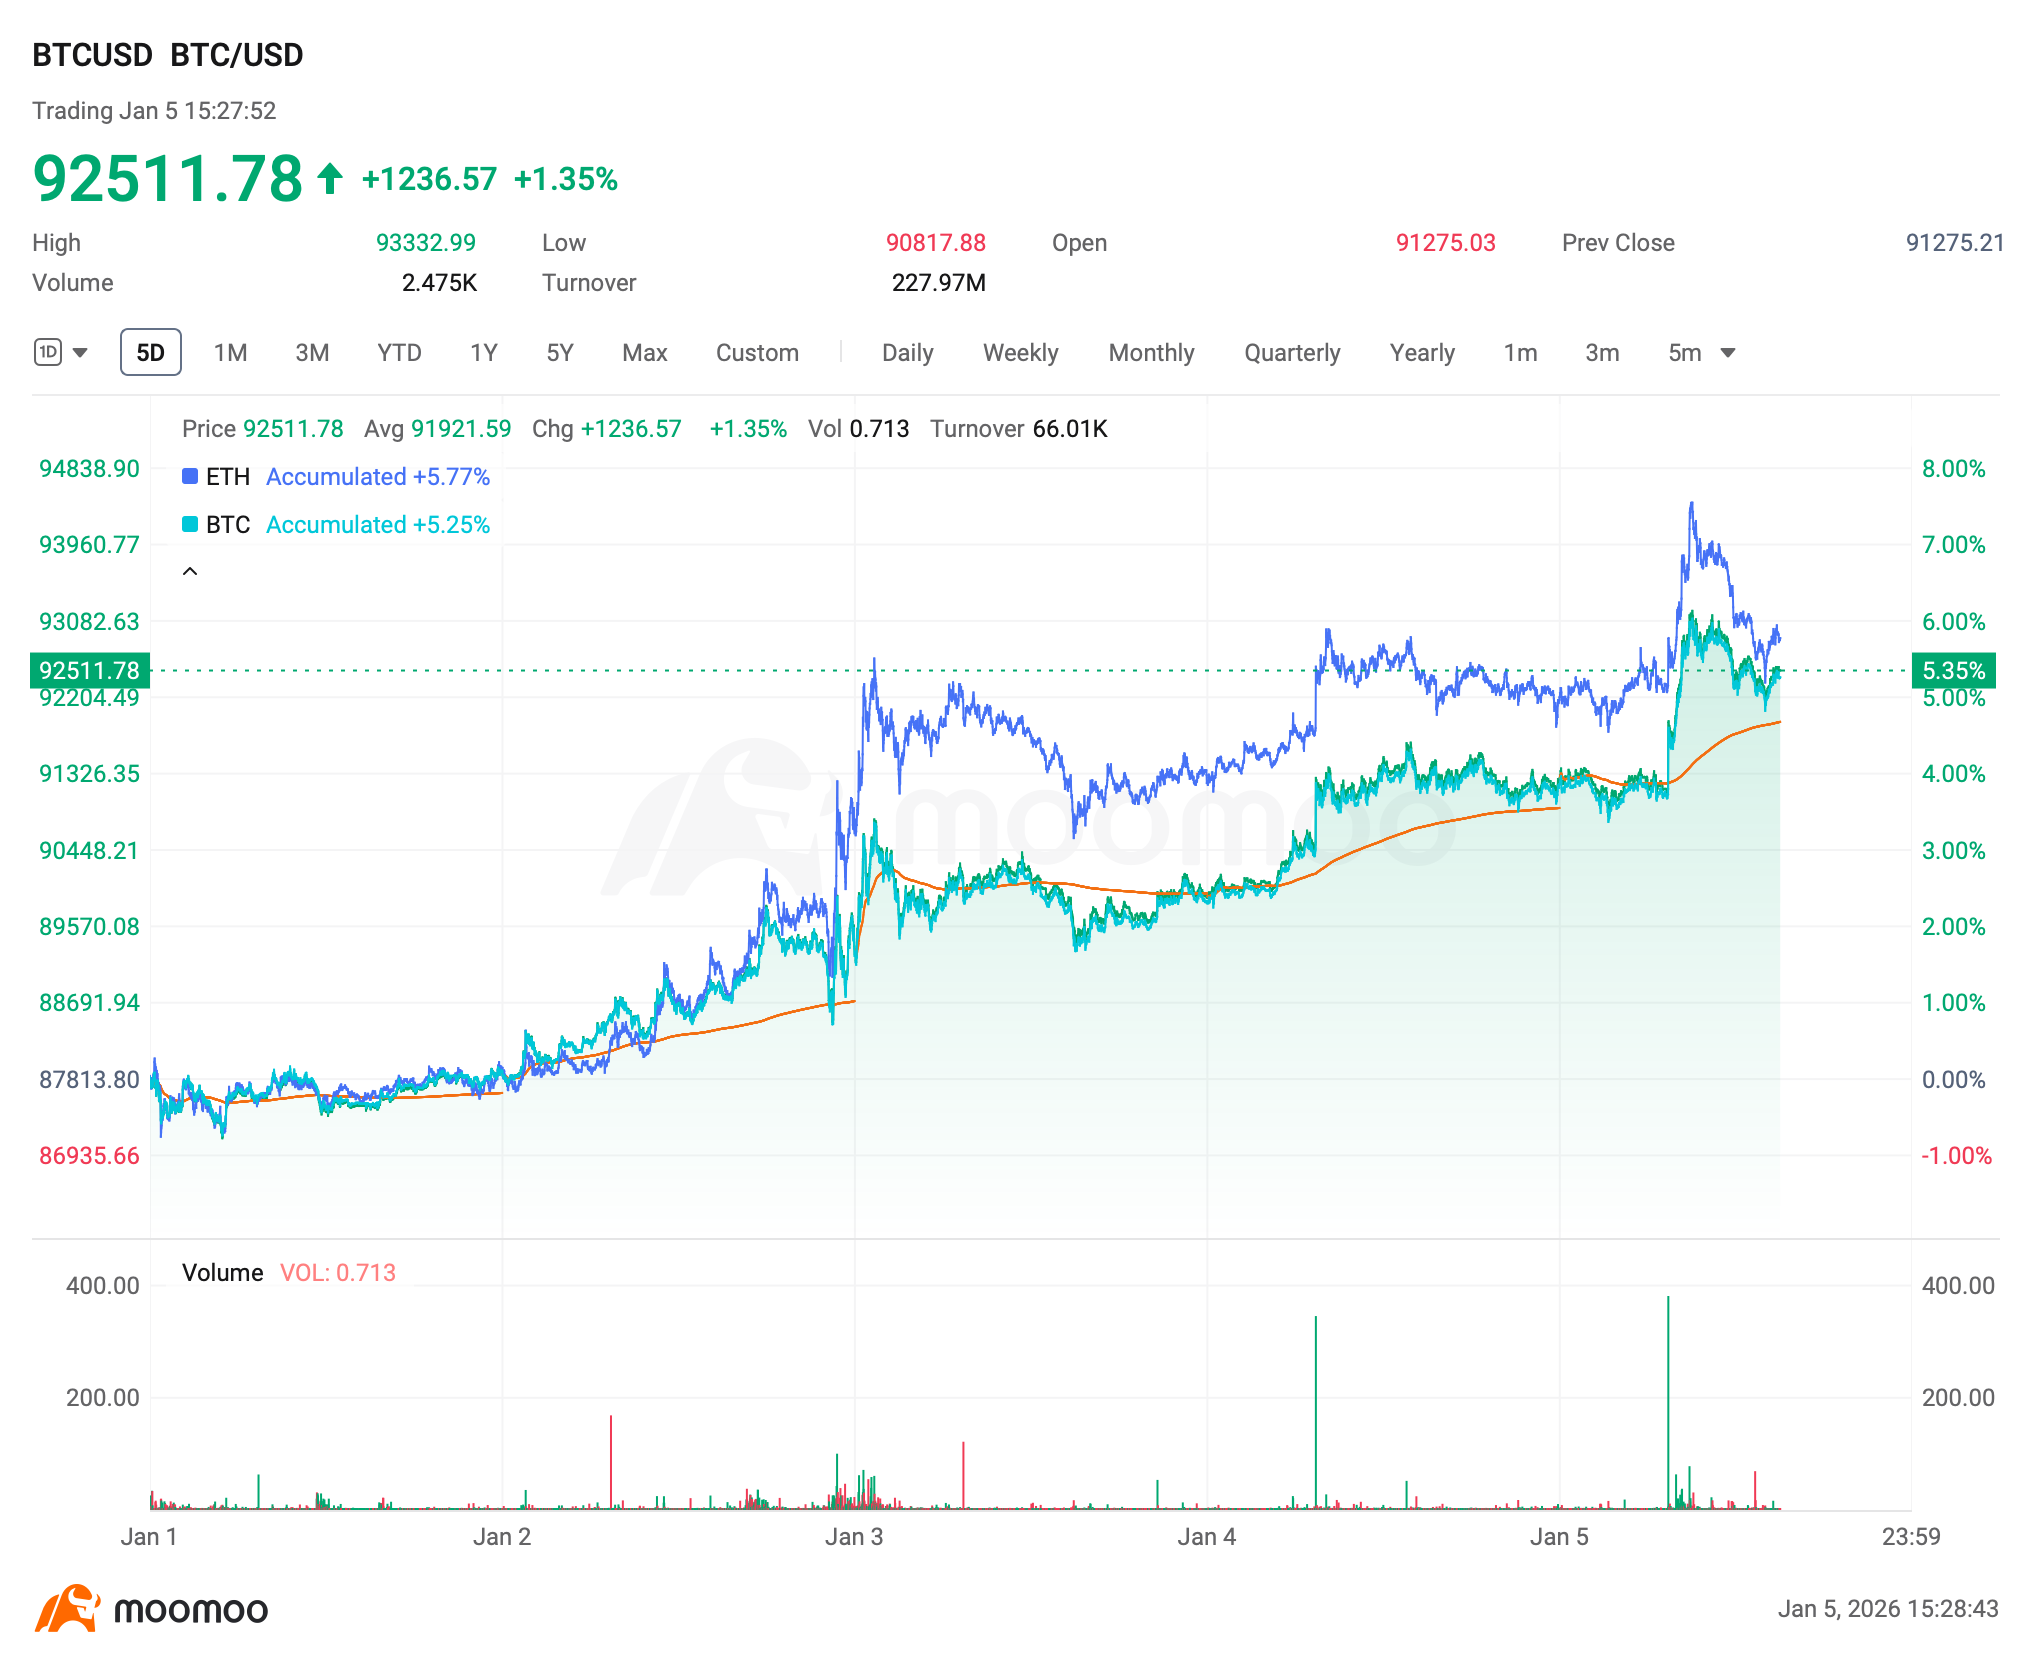
Task: Open the 5m interval dropdown
Action: [1700, 352]
